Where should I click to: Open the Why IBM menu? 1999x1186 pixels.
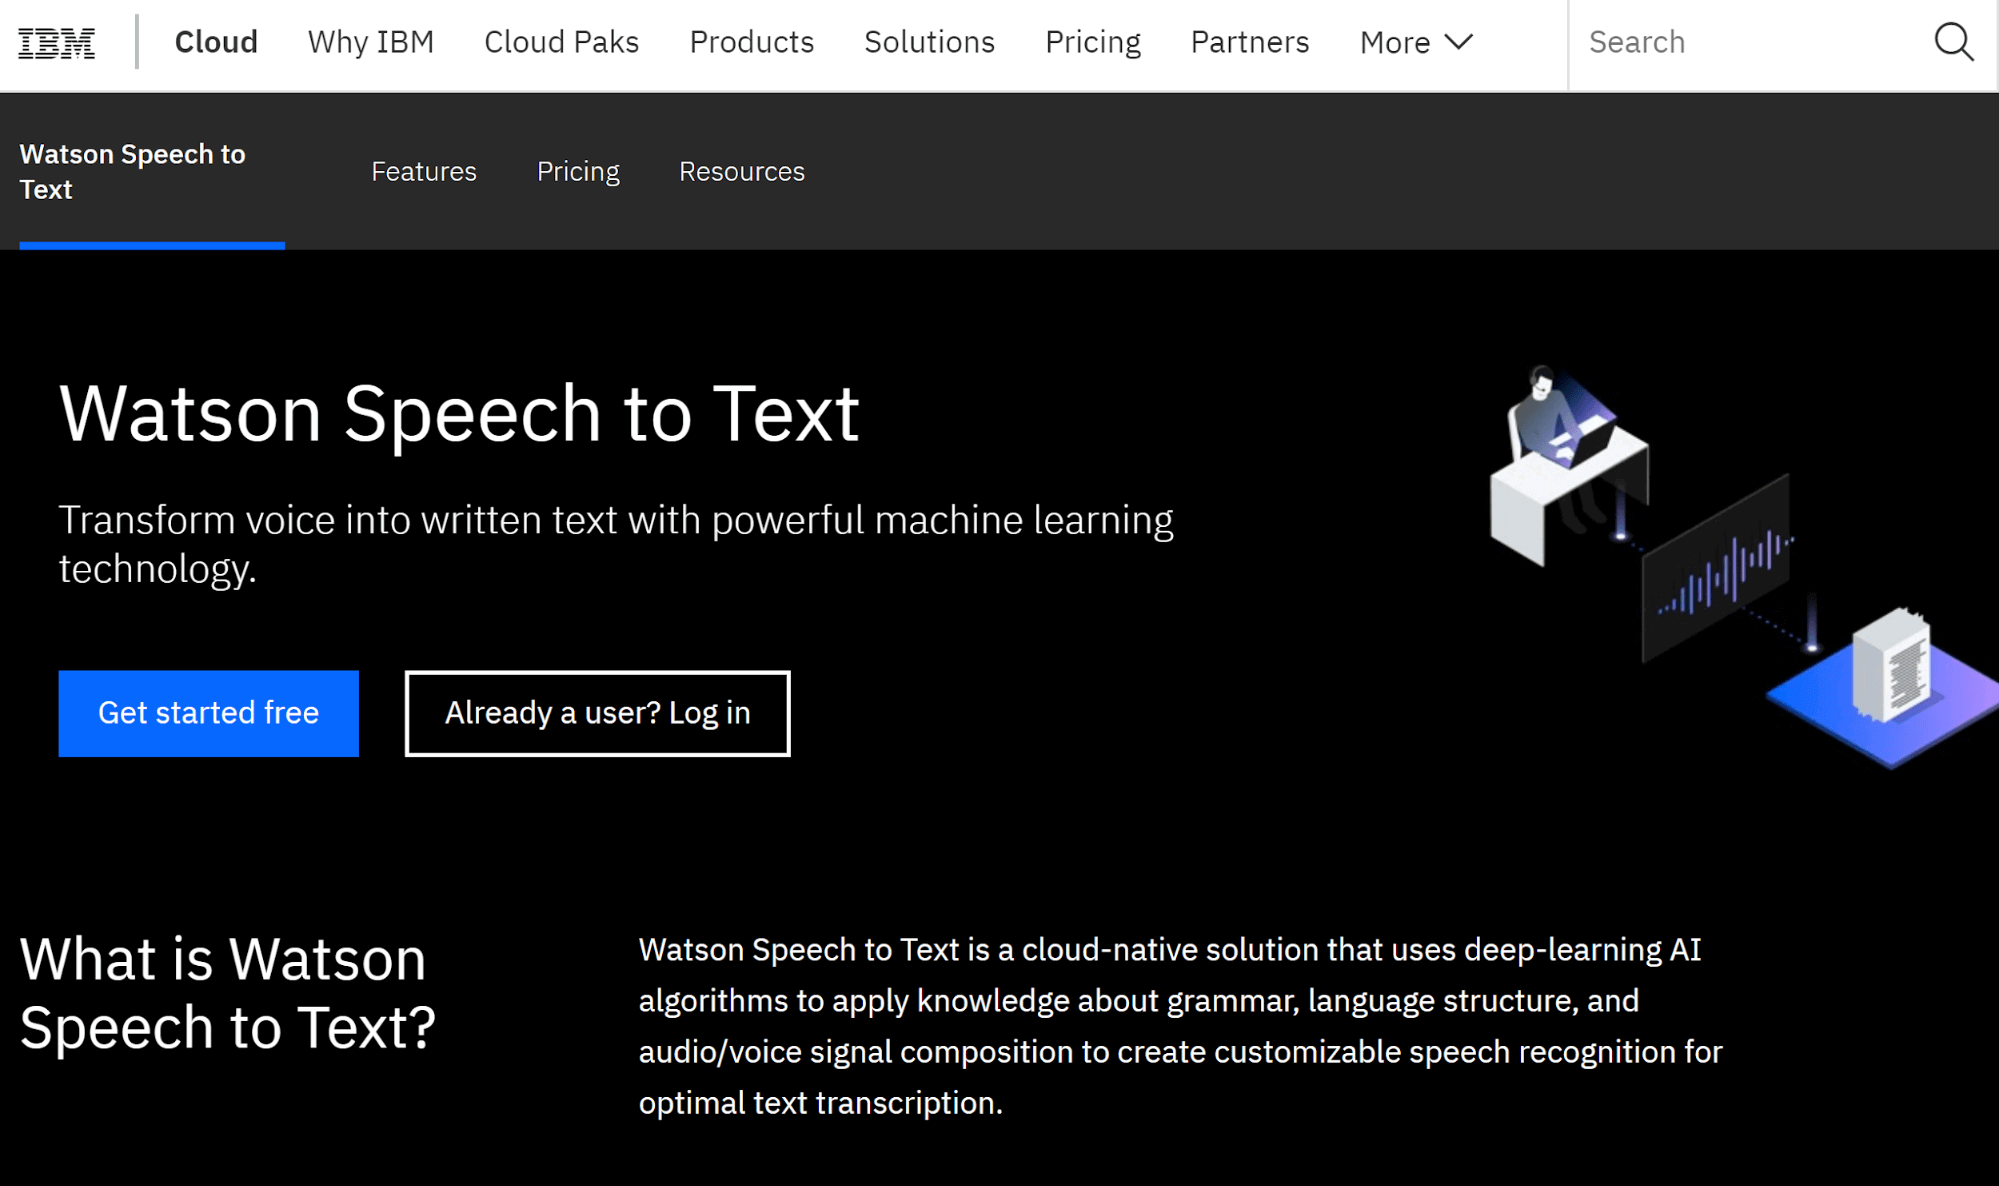pyautogui.click(x=371, y=42)
